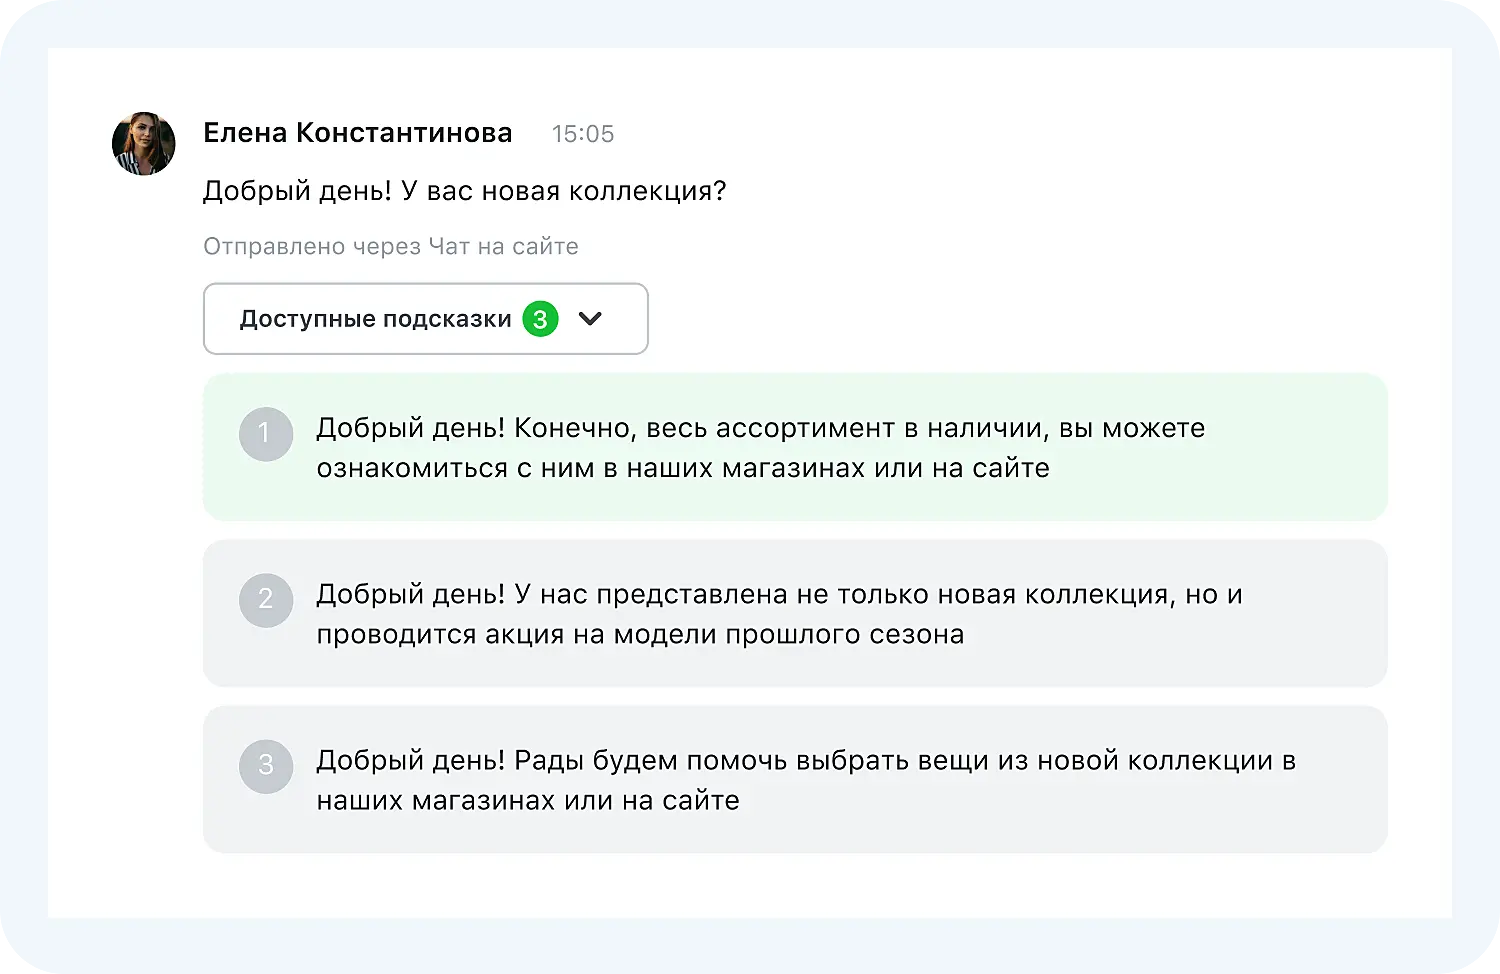The width and height of the screenshot is (1500, 974).
Task: Click the numbered circle 3 icon
Action: (x=265, y=765)
